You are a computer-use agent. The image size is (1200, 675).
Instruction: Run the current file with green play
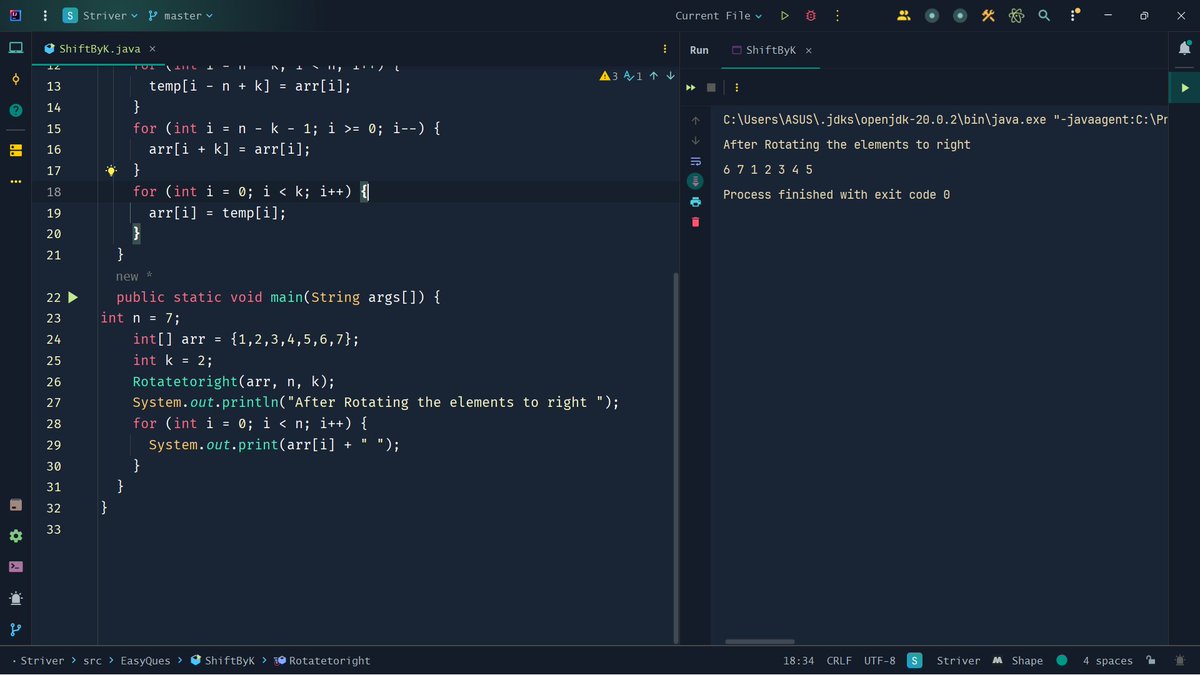[x=785, y=16]
